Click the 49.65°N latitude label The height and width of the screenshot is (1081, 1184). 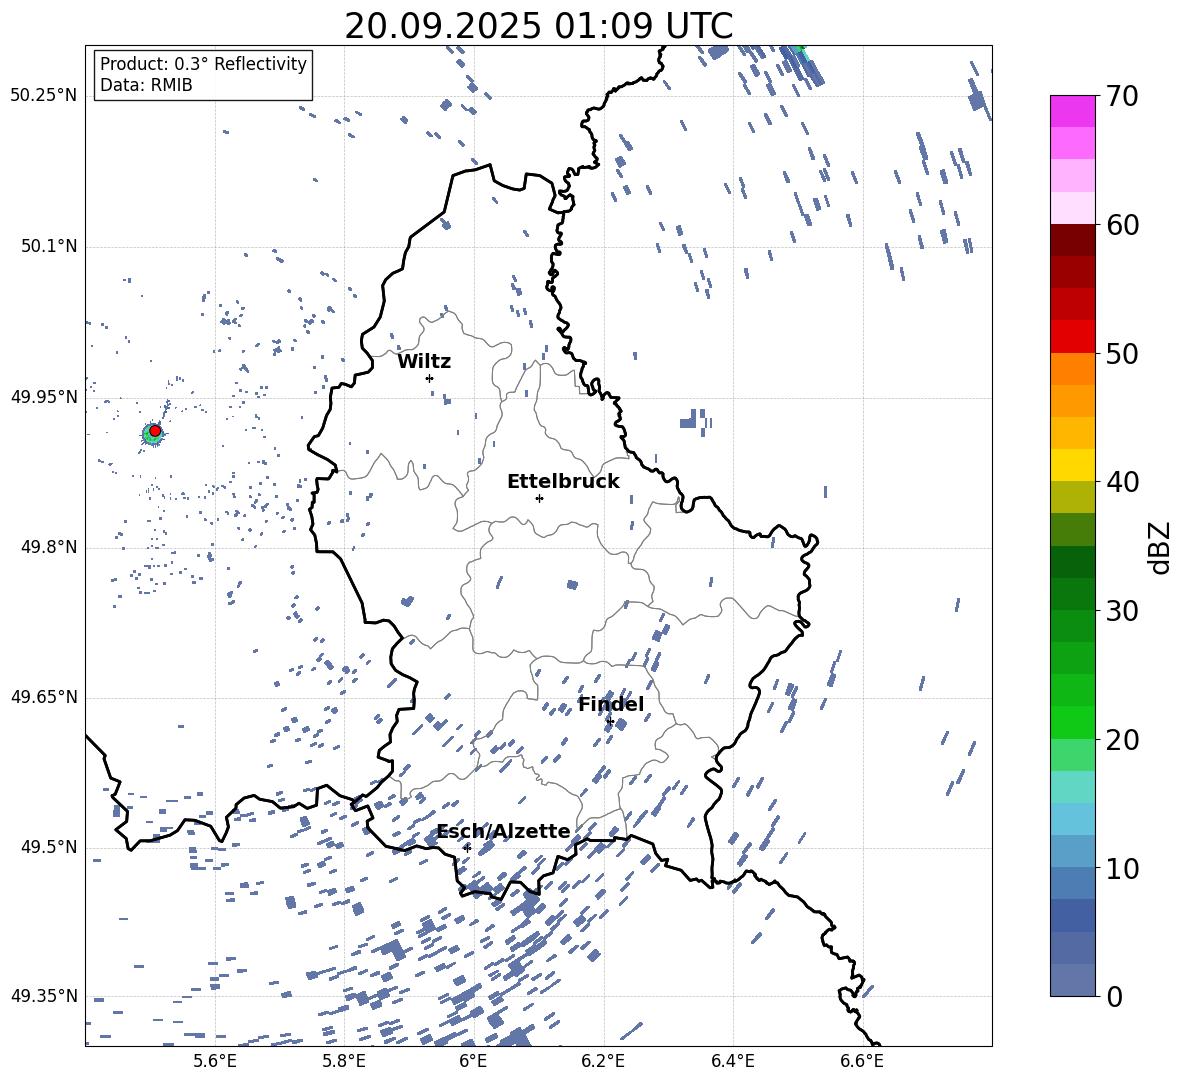click(x=44, y=697)
